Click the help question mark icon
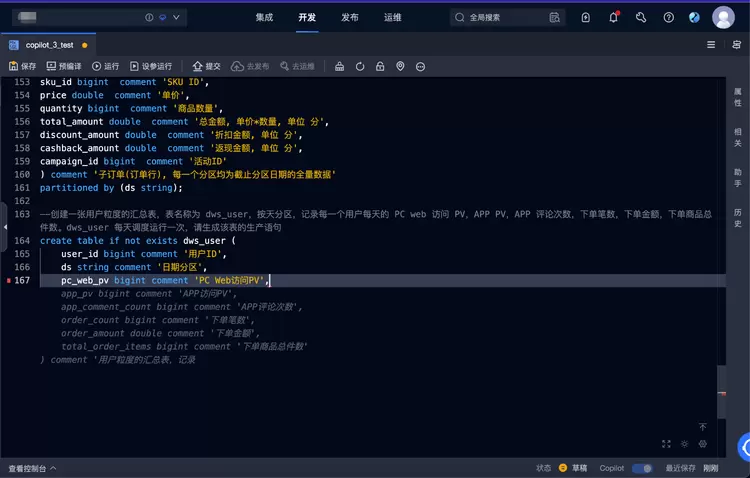Screen dimensions: 750x478 pos(669,17)
